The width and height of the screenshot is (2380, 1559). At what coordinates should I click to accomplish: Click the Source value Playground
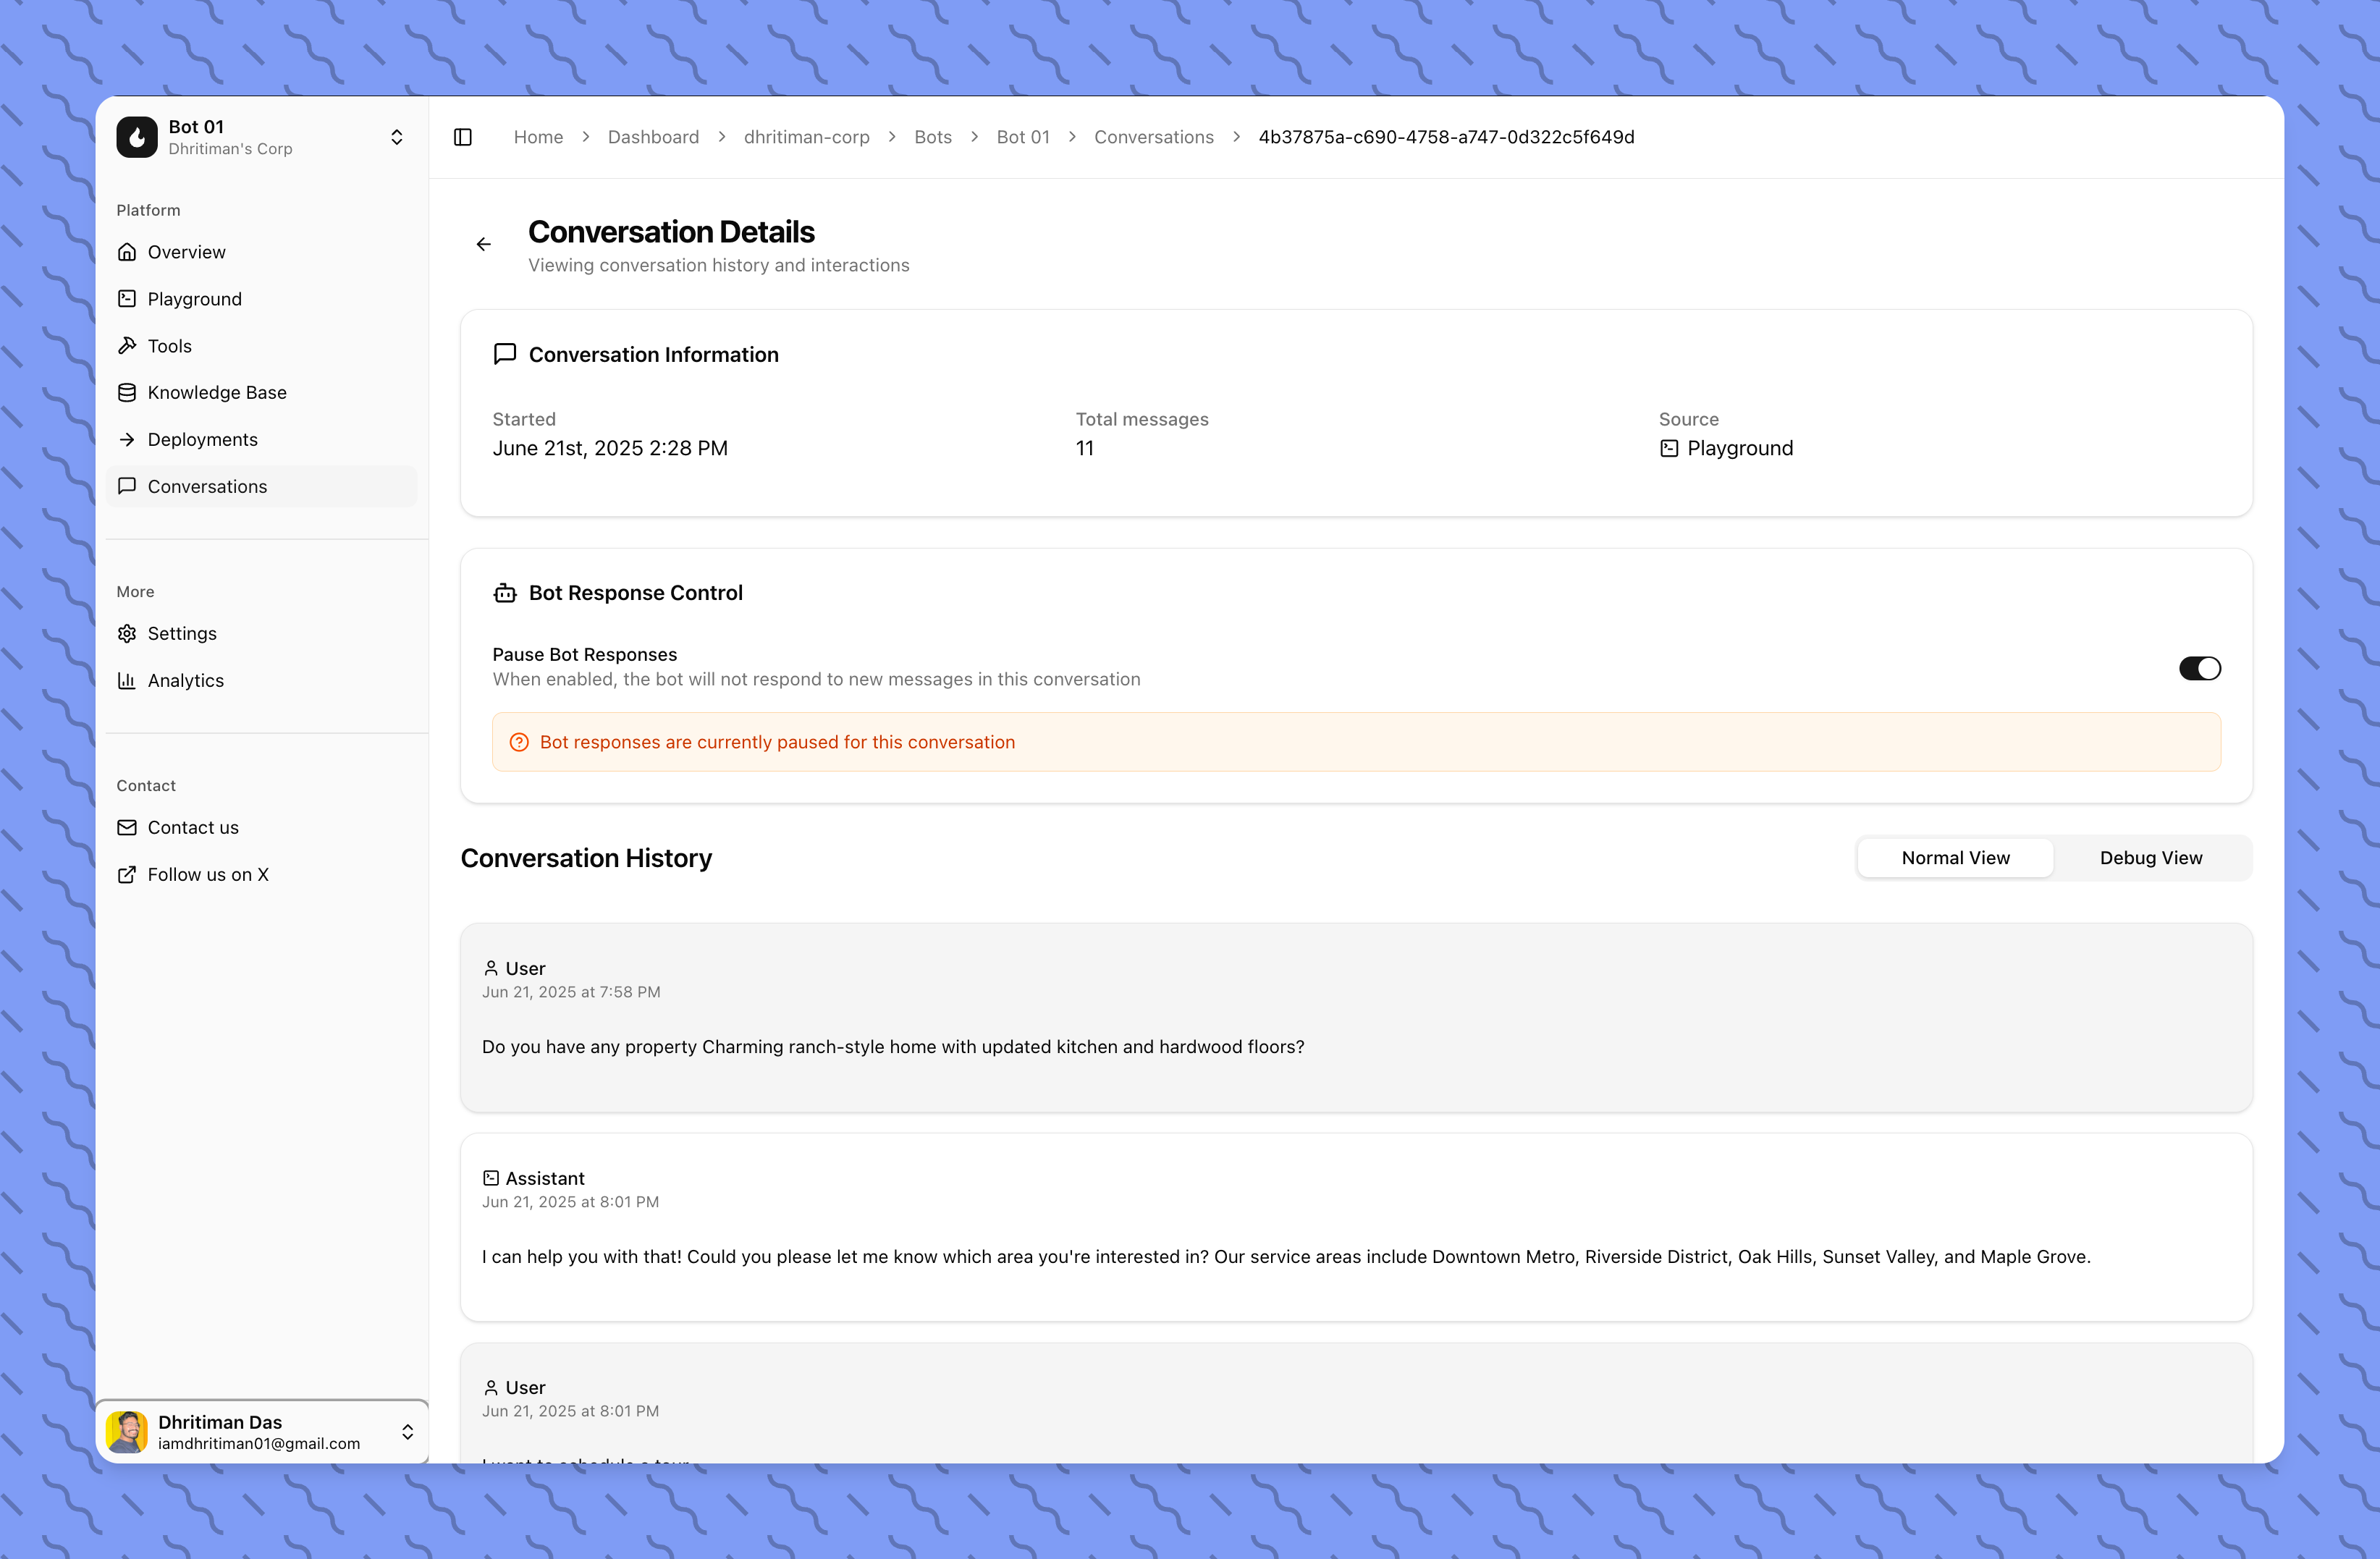1740,449
